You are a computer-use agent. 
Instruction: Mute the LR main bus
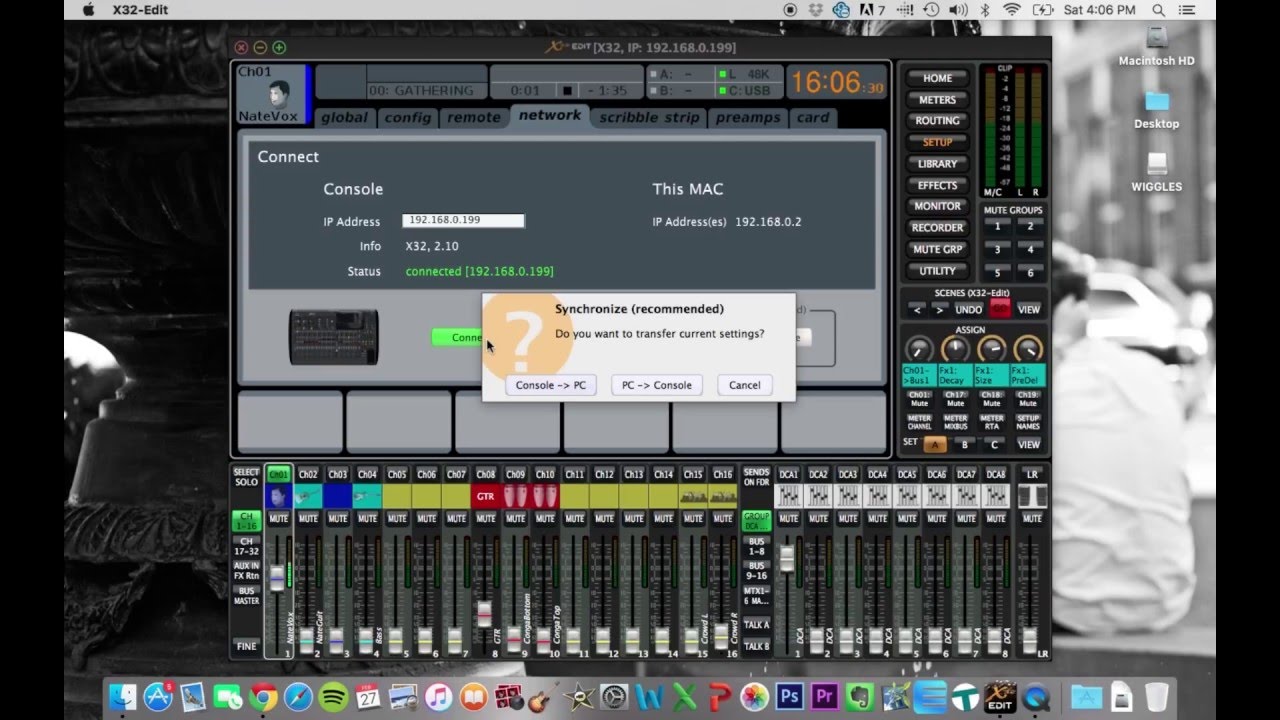(1032, 519)
